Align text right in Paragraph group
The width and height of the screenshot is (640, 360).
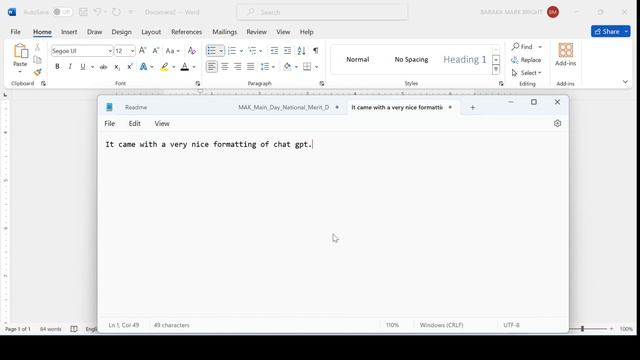tap(238, 67)
